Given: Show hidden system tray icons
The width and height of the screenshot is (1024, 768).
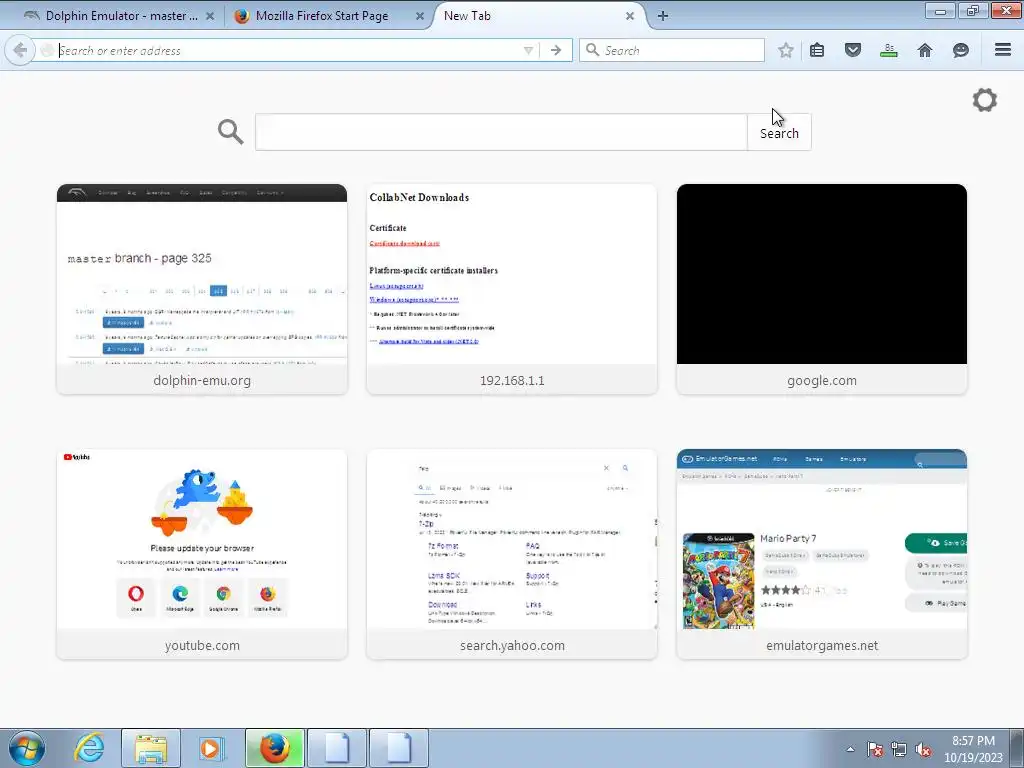Looking at the screenshot, I should click(850, 749).
